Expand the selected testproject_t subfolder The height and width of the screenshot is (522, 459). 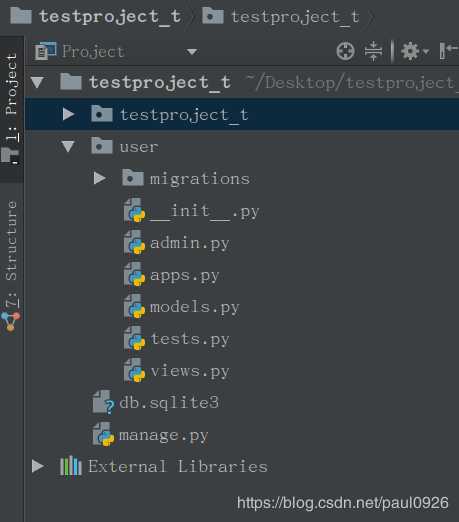point(68,114)
